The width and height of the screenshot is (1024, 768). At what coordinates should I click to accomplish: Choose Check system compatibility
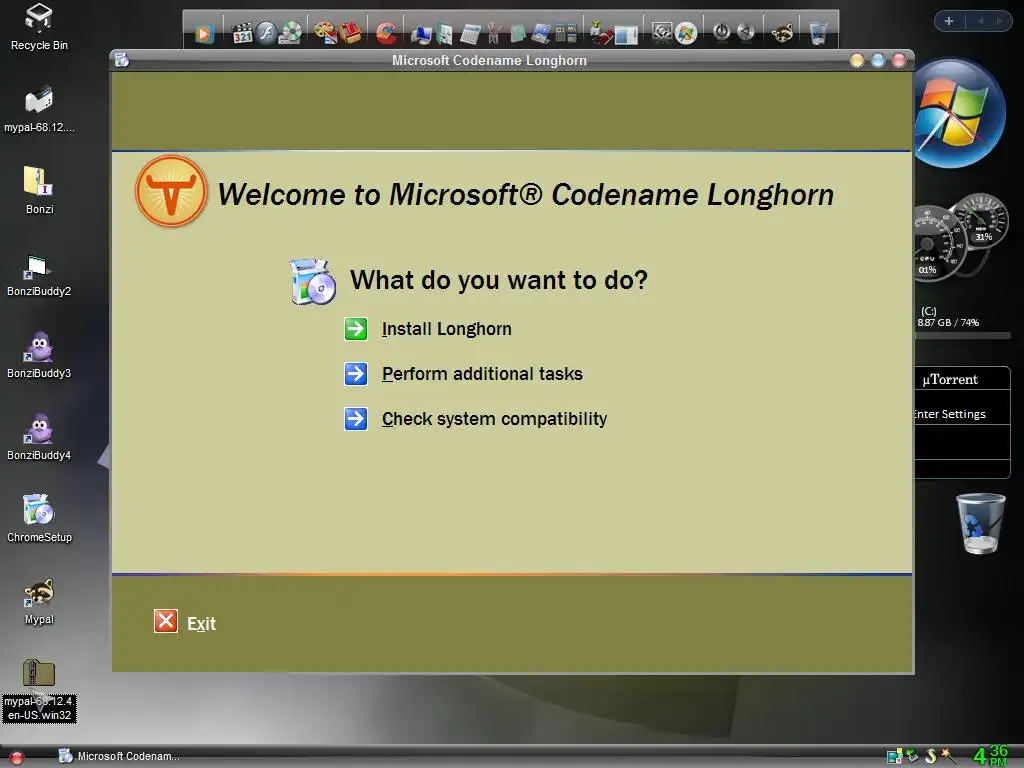494,419
